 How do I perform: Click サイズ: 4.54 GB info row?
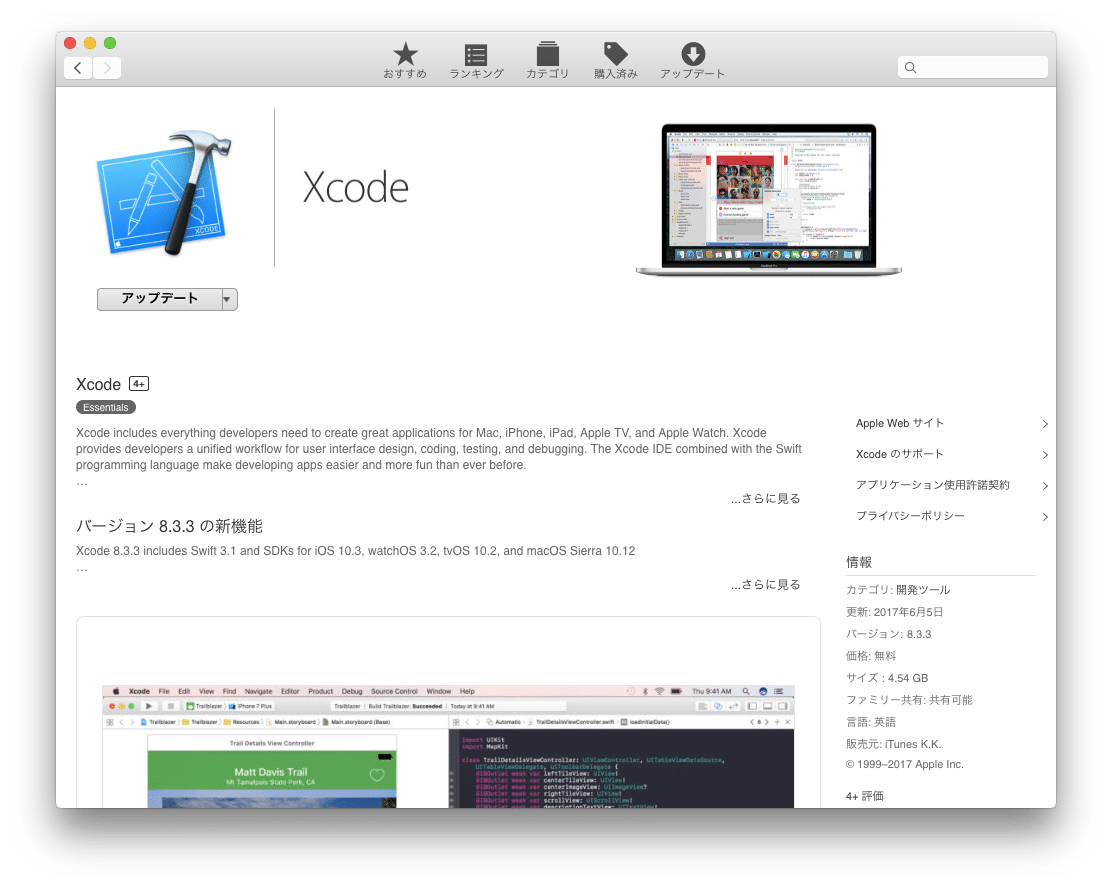coord(887,678)
